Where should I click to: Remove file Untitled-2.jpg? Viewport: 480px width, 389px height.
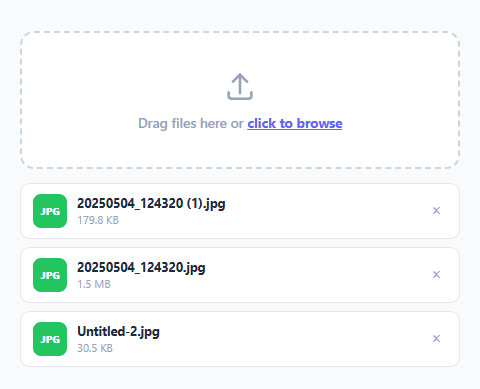pos(436,339)
